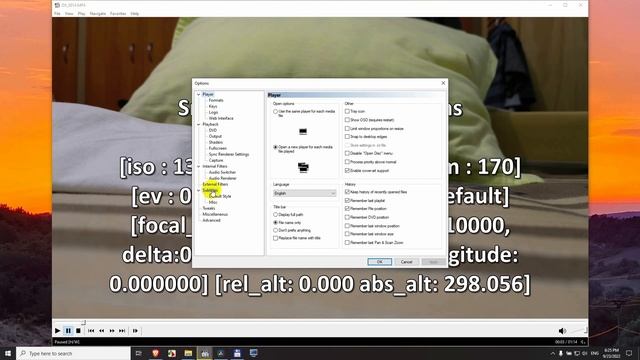Select Sync Renderer Settings tree item
Image resolution: width=640 pixels, height=360 pixels.
point(229,154)
